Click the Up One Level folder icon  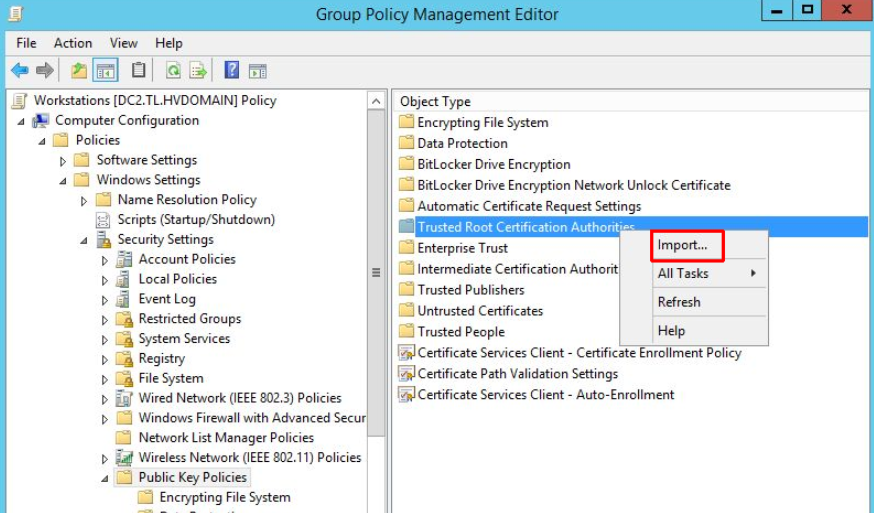[78, 70]
